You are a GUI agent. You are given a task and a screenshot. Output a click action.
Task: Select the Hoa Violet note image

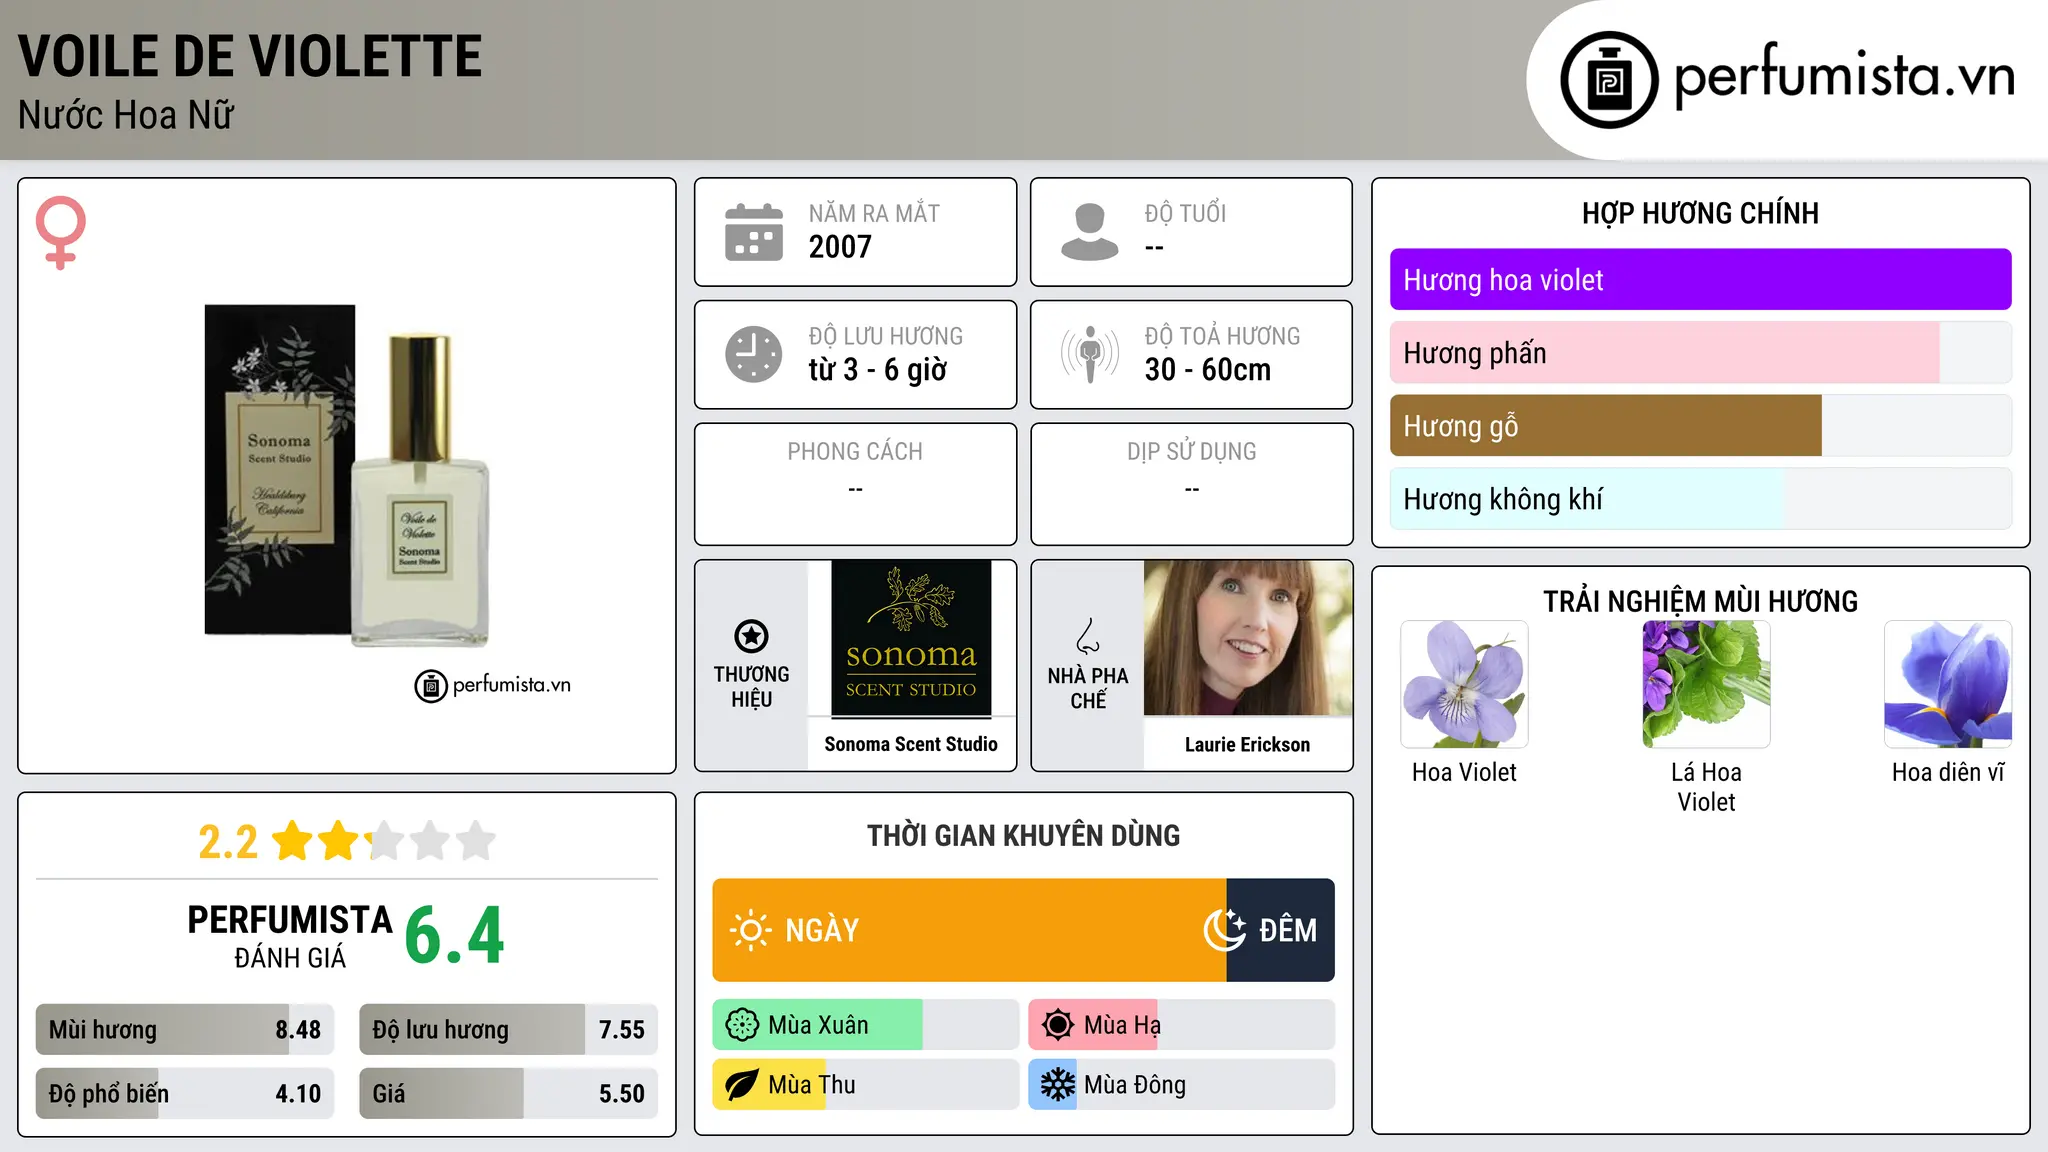pos(1464,684)
